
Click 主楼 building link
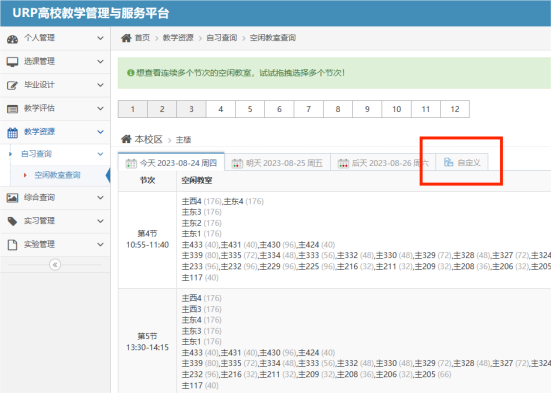pos(183,140)
